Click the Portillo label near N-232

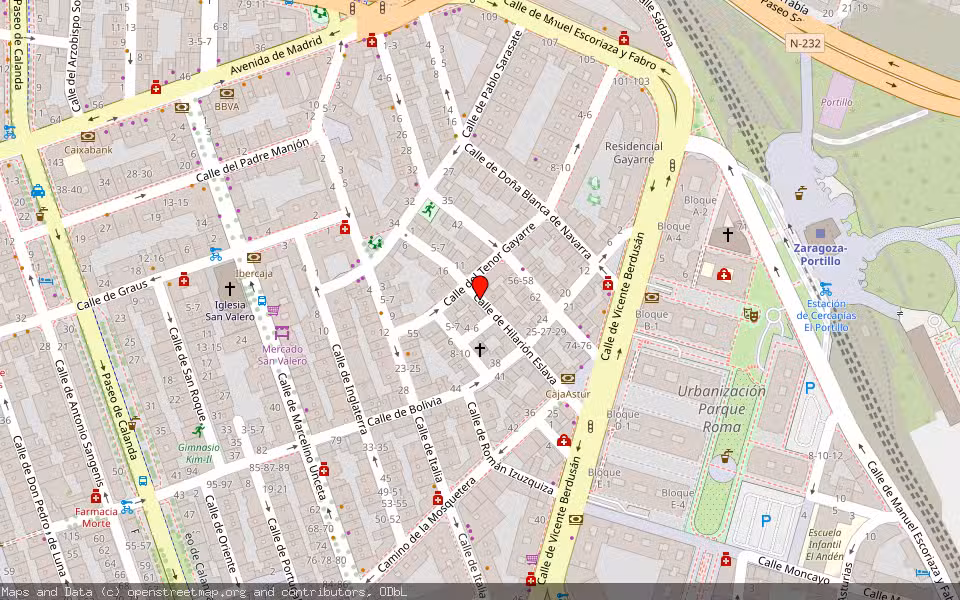pos(836,102)
